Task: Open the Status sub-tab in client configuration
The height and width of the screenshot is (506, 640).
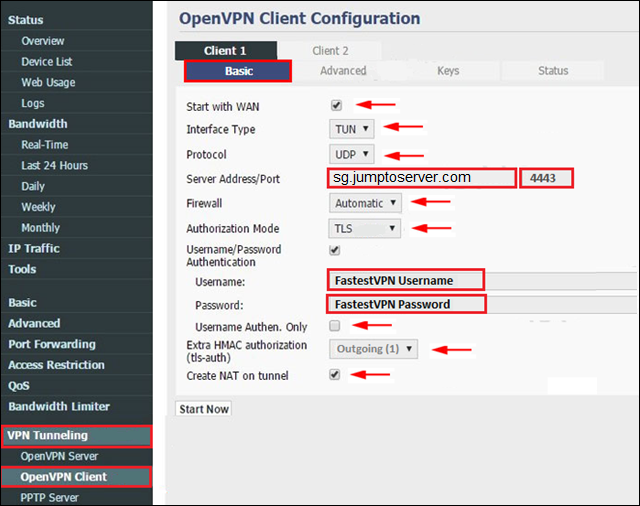Action: point(553,71)
